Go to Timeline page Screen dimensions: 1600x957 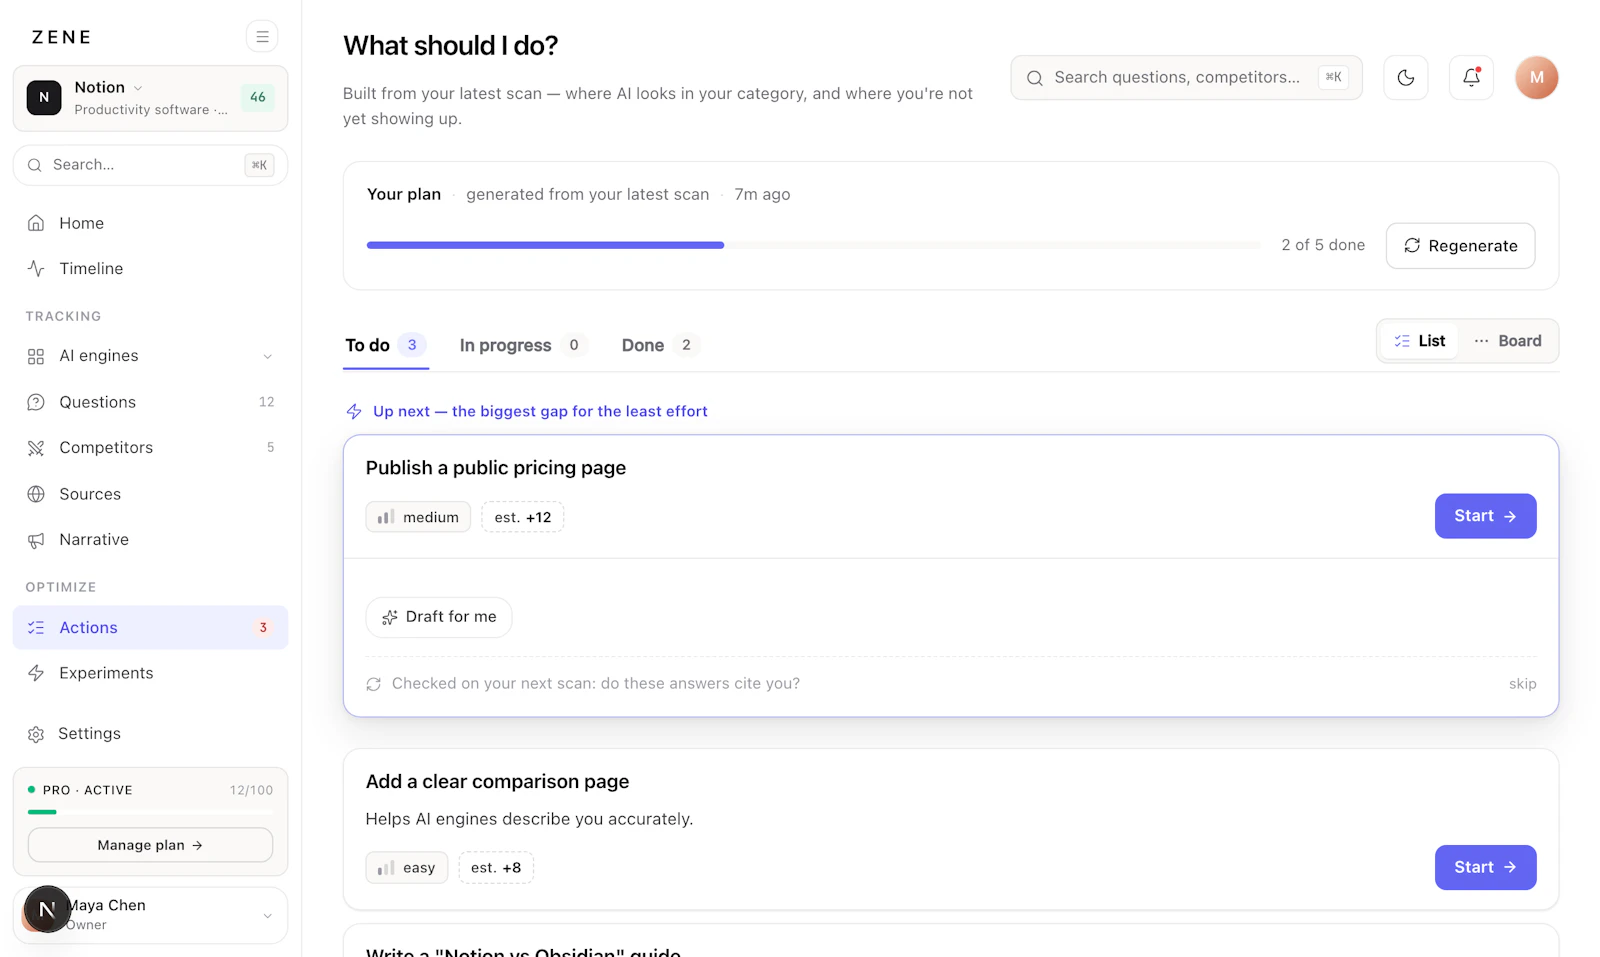[150, 268]
